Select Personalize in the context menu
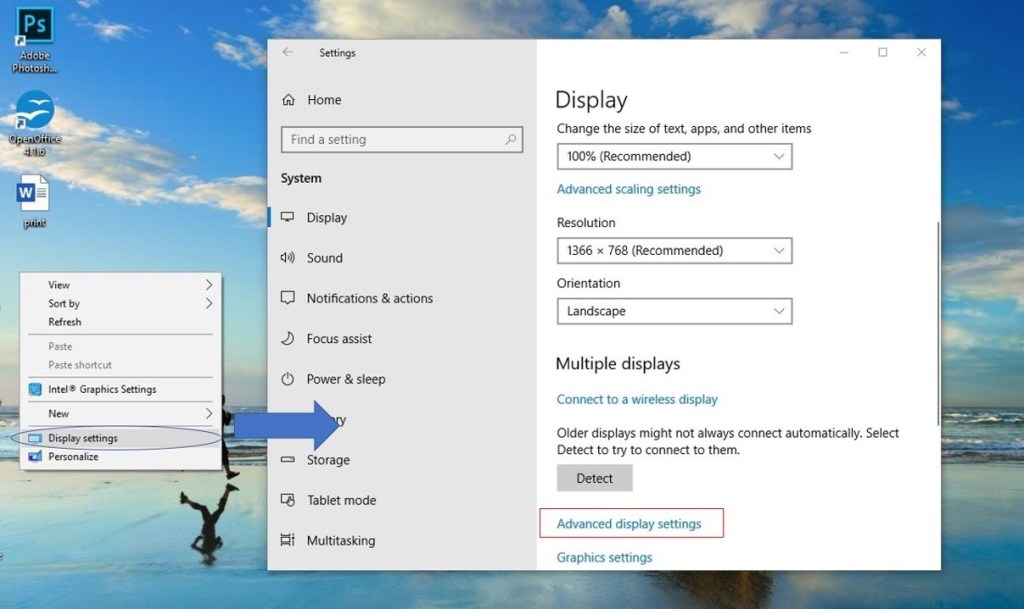Screen dimensions: 1024x609 click(x=73, y=456)
